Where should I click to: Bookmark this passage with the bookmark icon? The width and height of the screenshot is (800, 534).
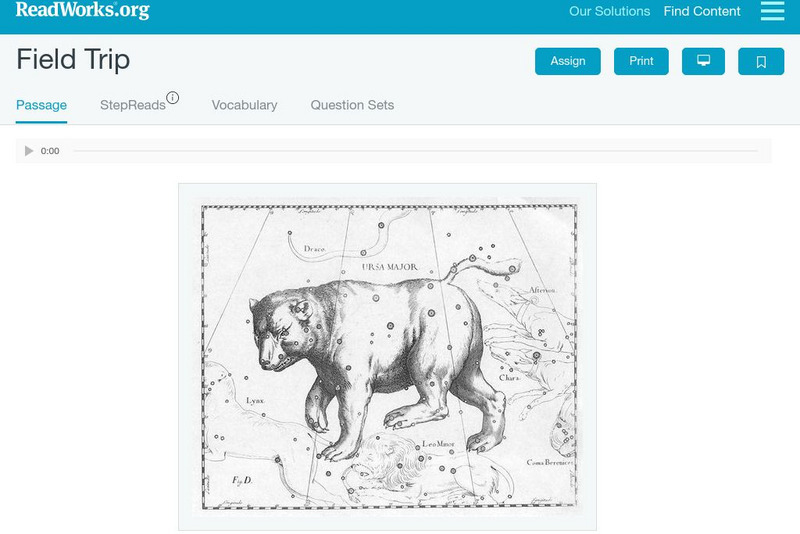[761, 61]
